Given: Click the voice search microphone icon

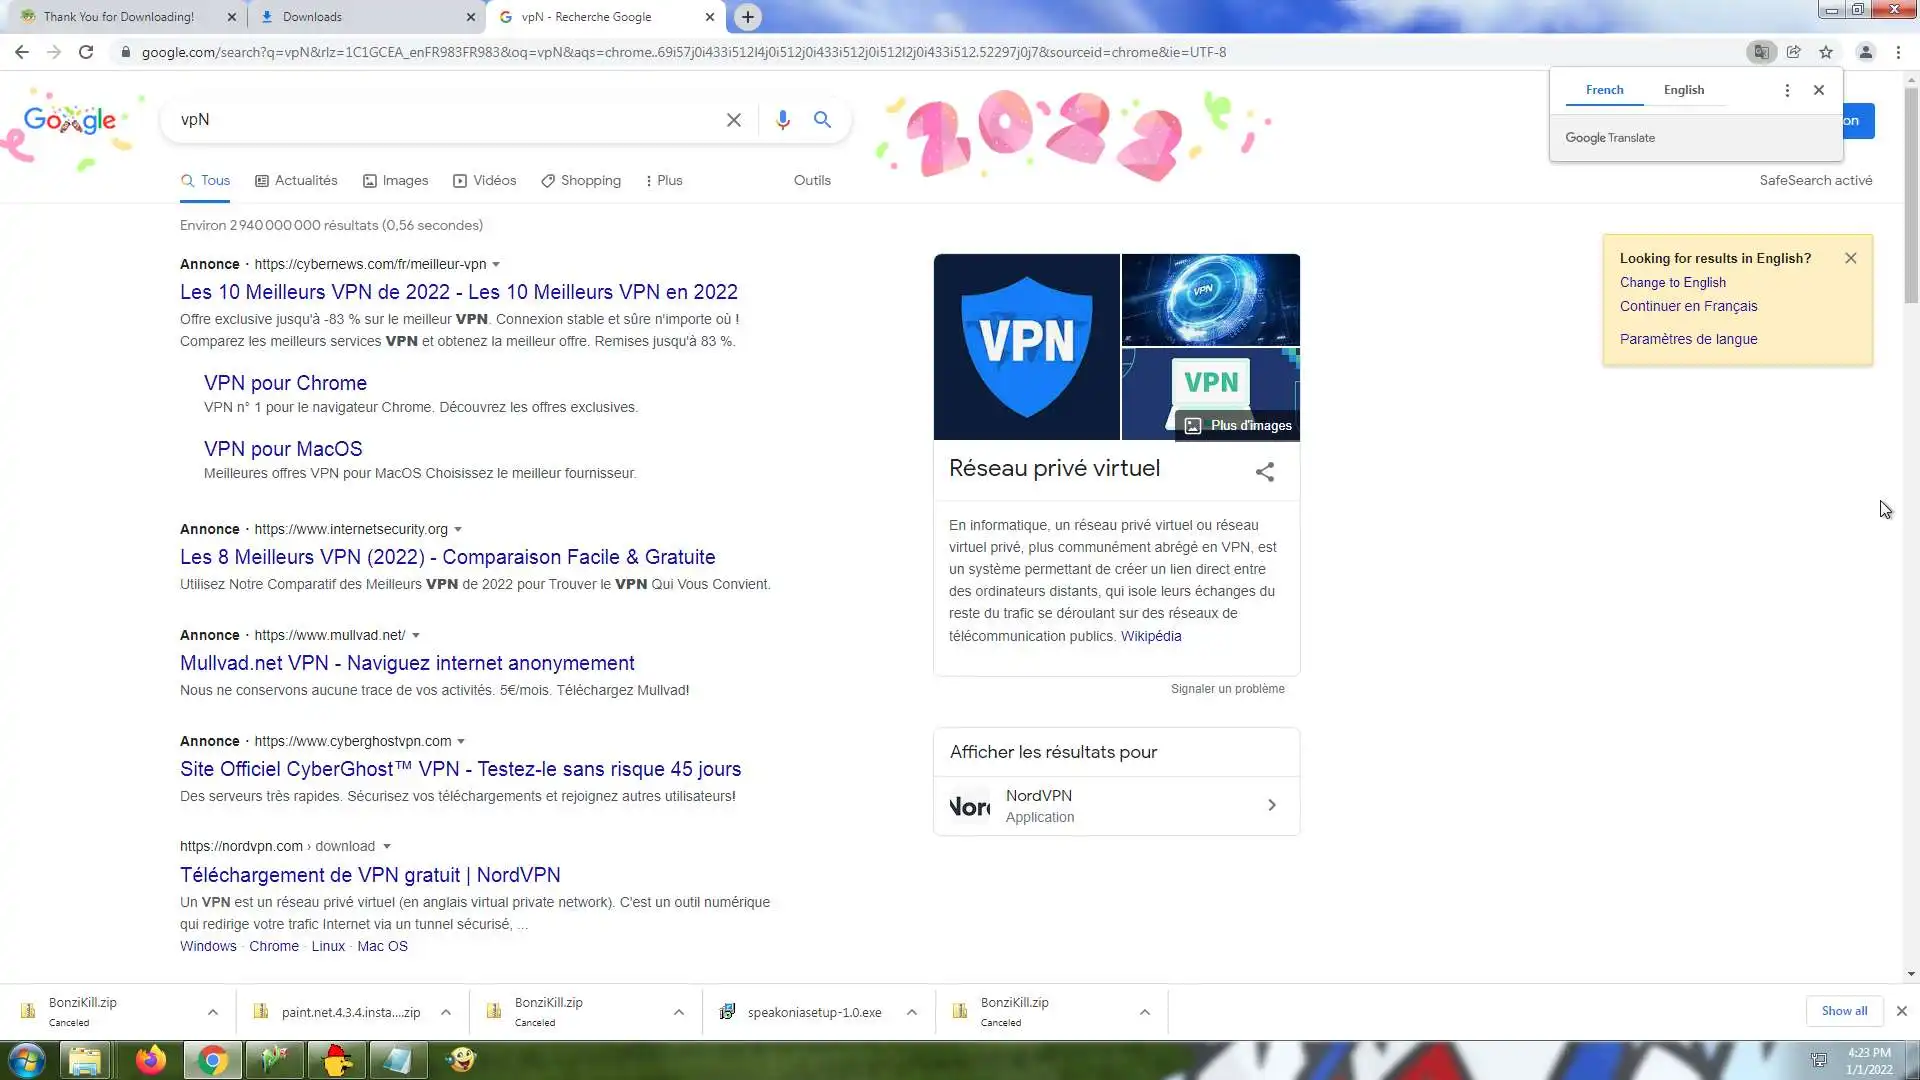Looking at the screenshot, I should click(782, 120).
